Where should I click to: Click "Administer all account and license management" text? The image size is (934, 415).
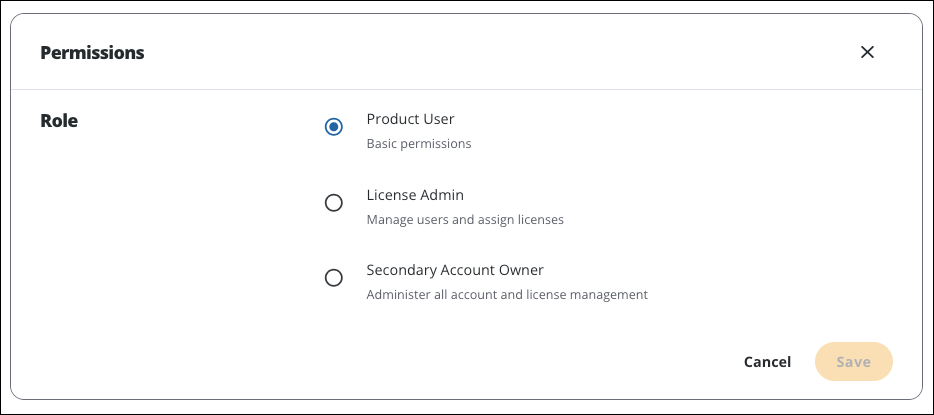(507, 295)
